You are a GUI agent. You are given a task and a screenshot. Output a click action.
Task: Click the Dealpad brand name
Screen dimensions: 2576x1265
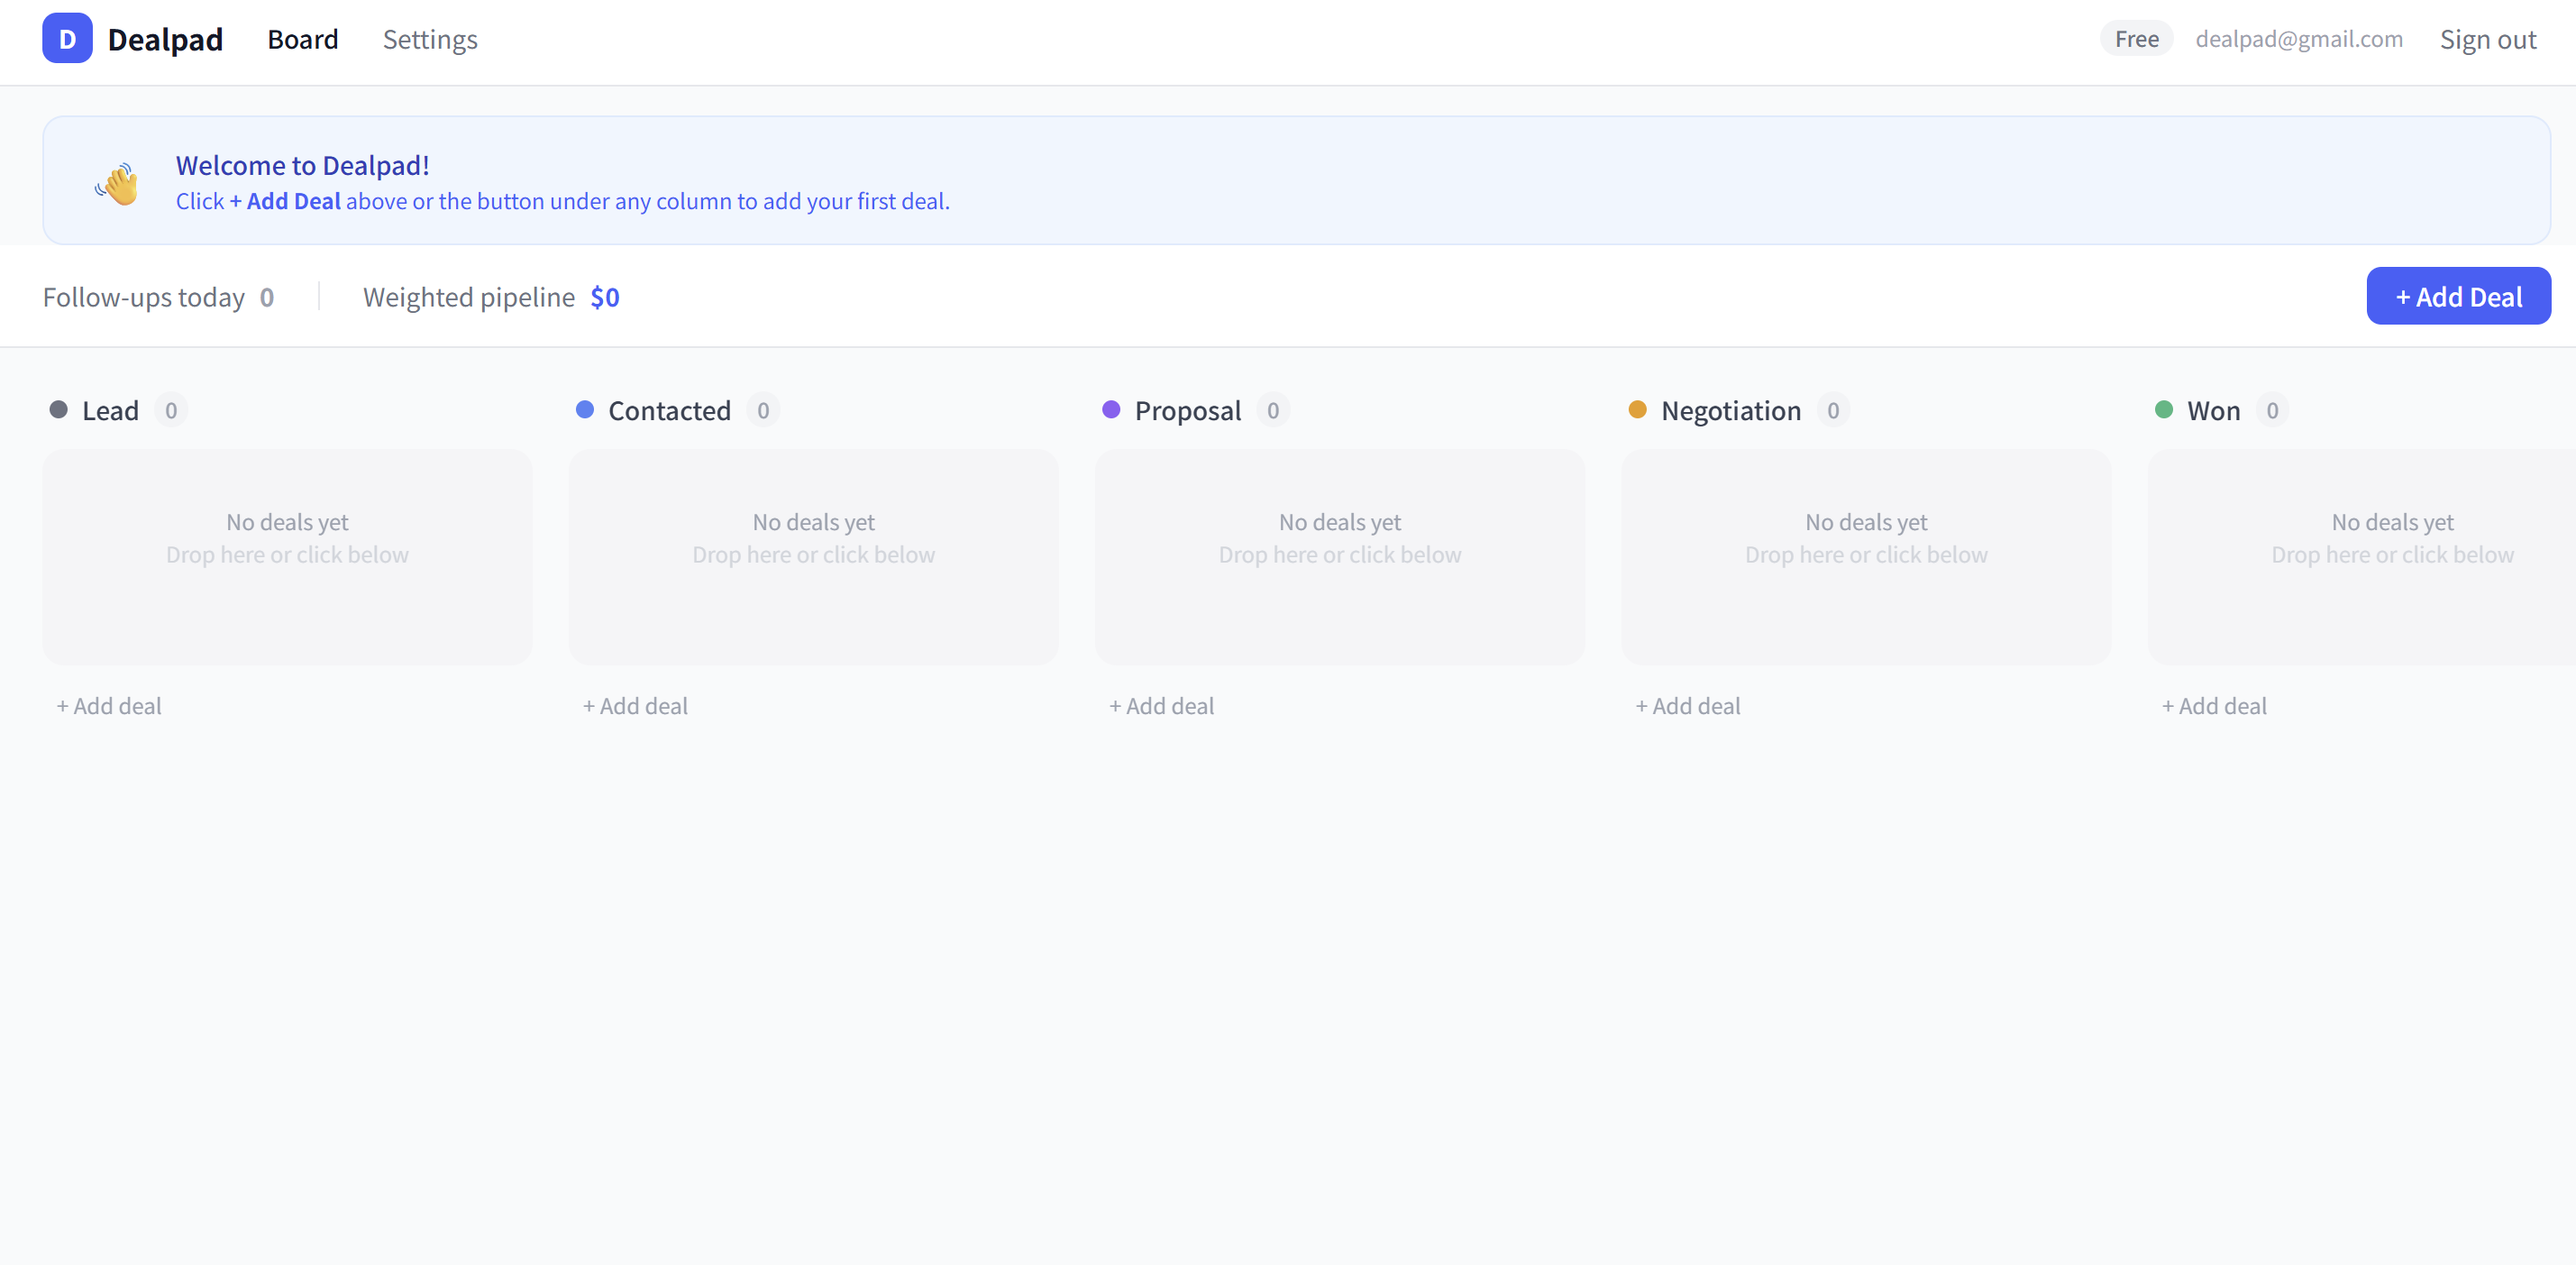click(165, 39)
